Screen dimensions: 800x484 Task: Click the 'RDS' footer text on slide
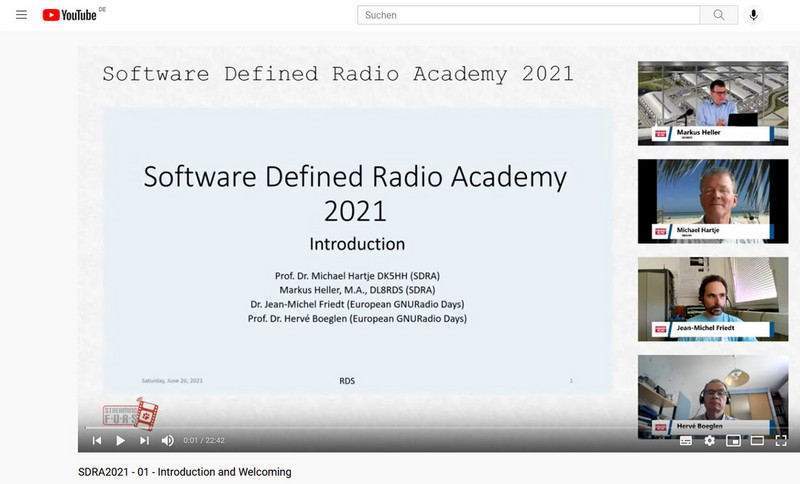coord(347,381)
